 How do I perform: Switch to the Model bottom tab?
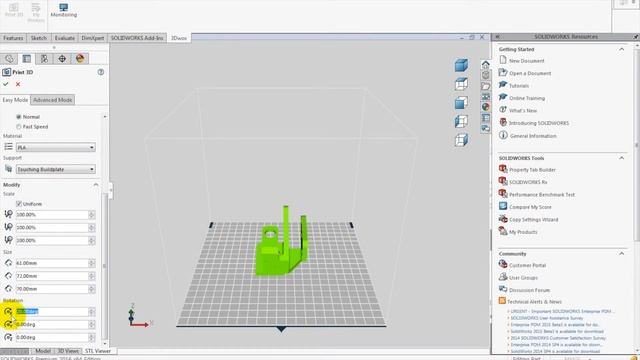point(42,351)
